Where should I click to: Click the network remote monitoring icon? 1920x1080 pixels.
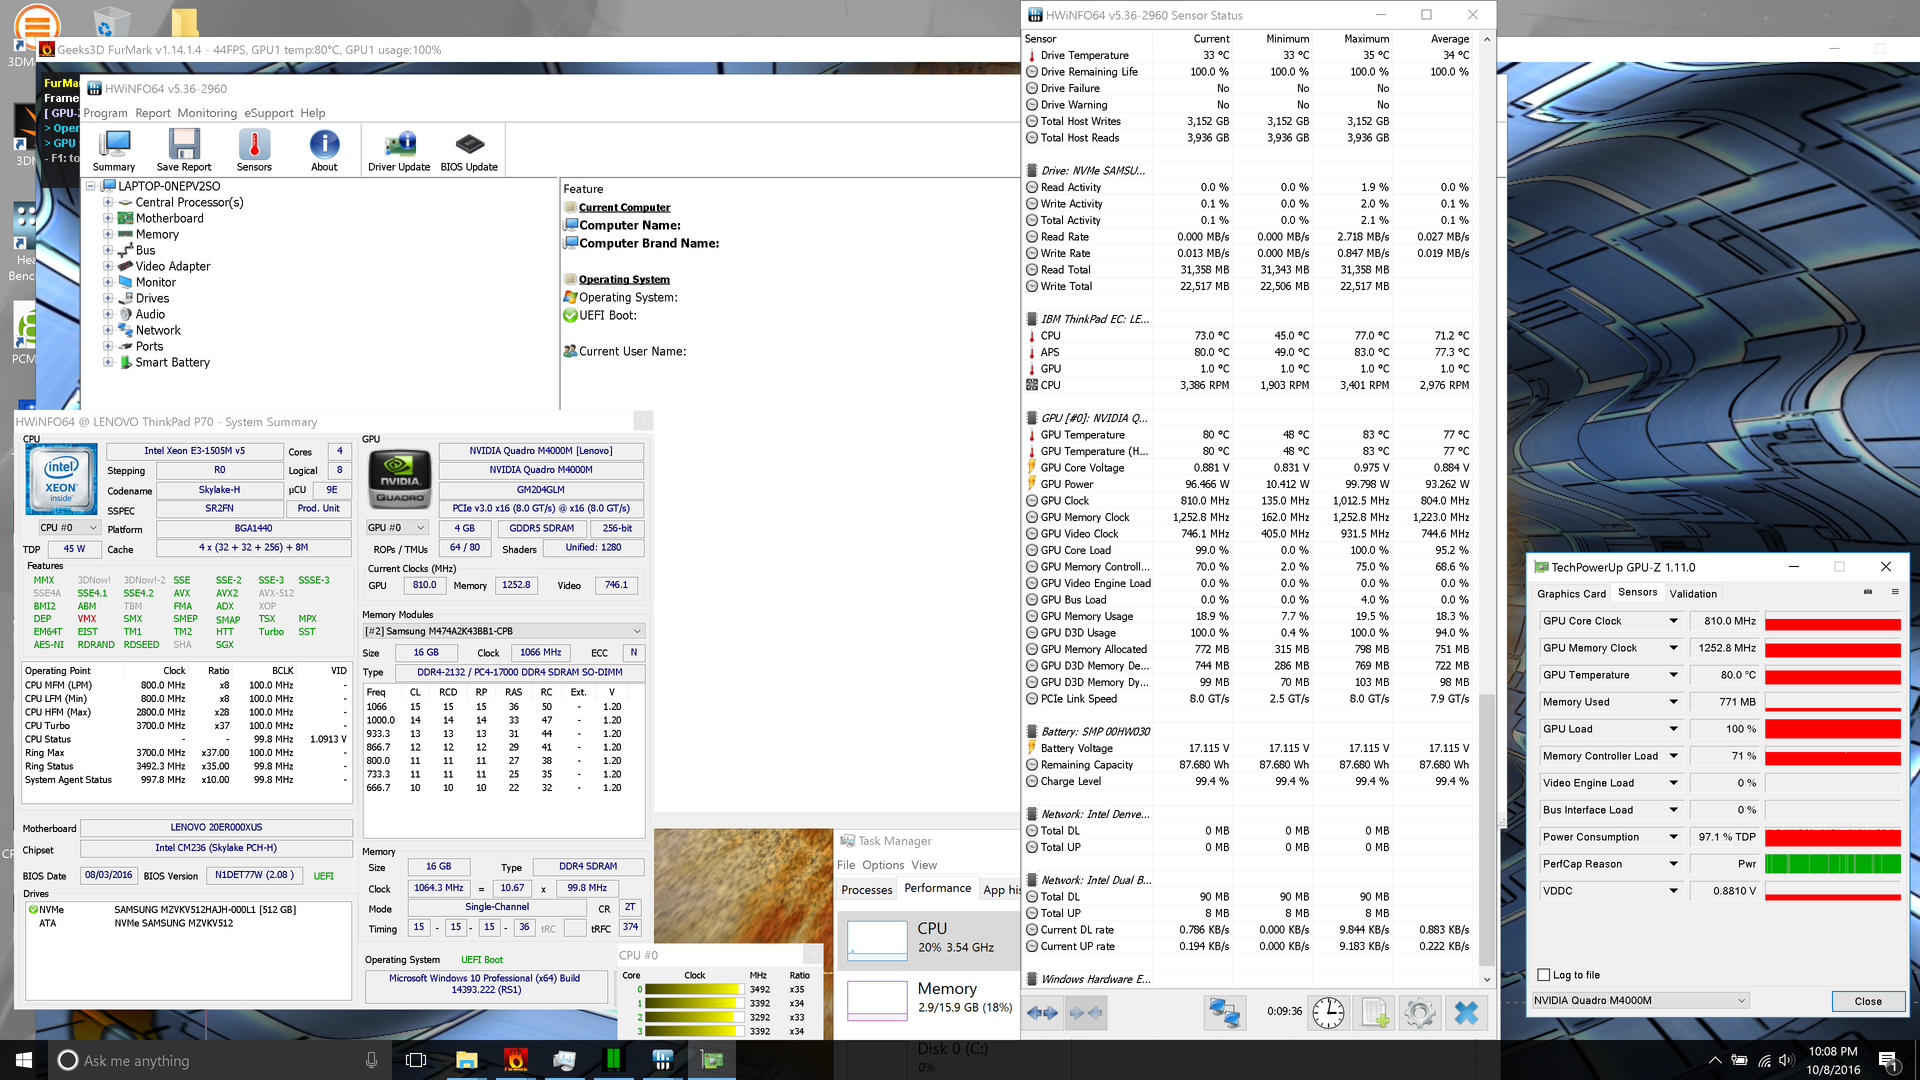[x=1224, y=1013]
